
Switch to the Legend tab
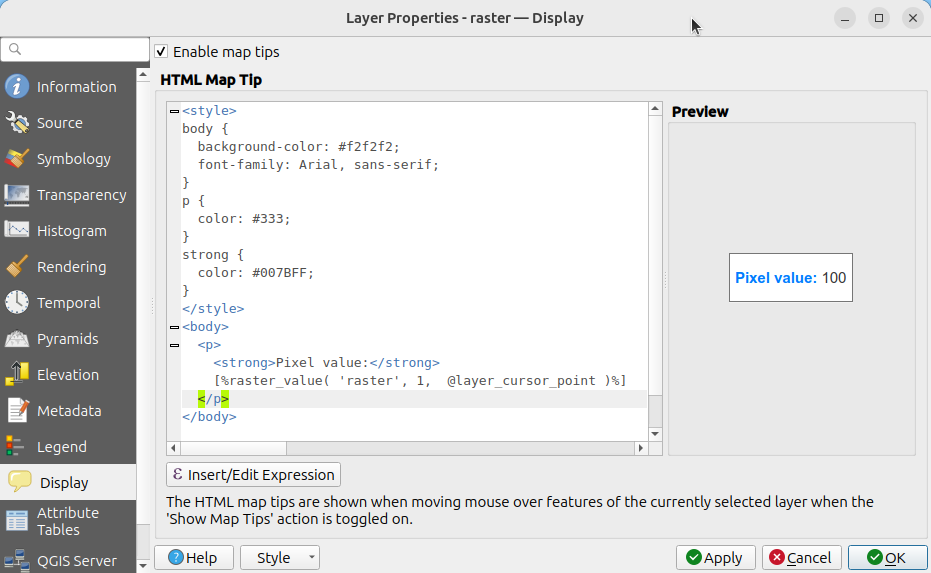click(x=61, y=447)
